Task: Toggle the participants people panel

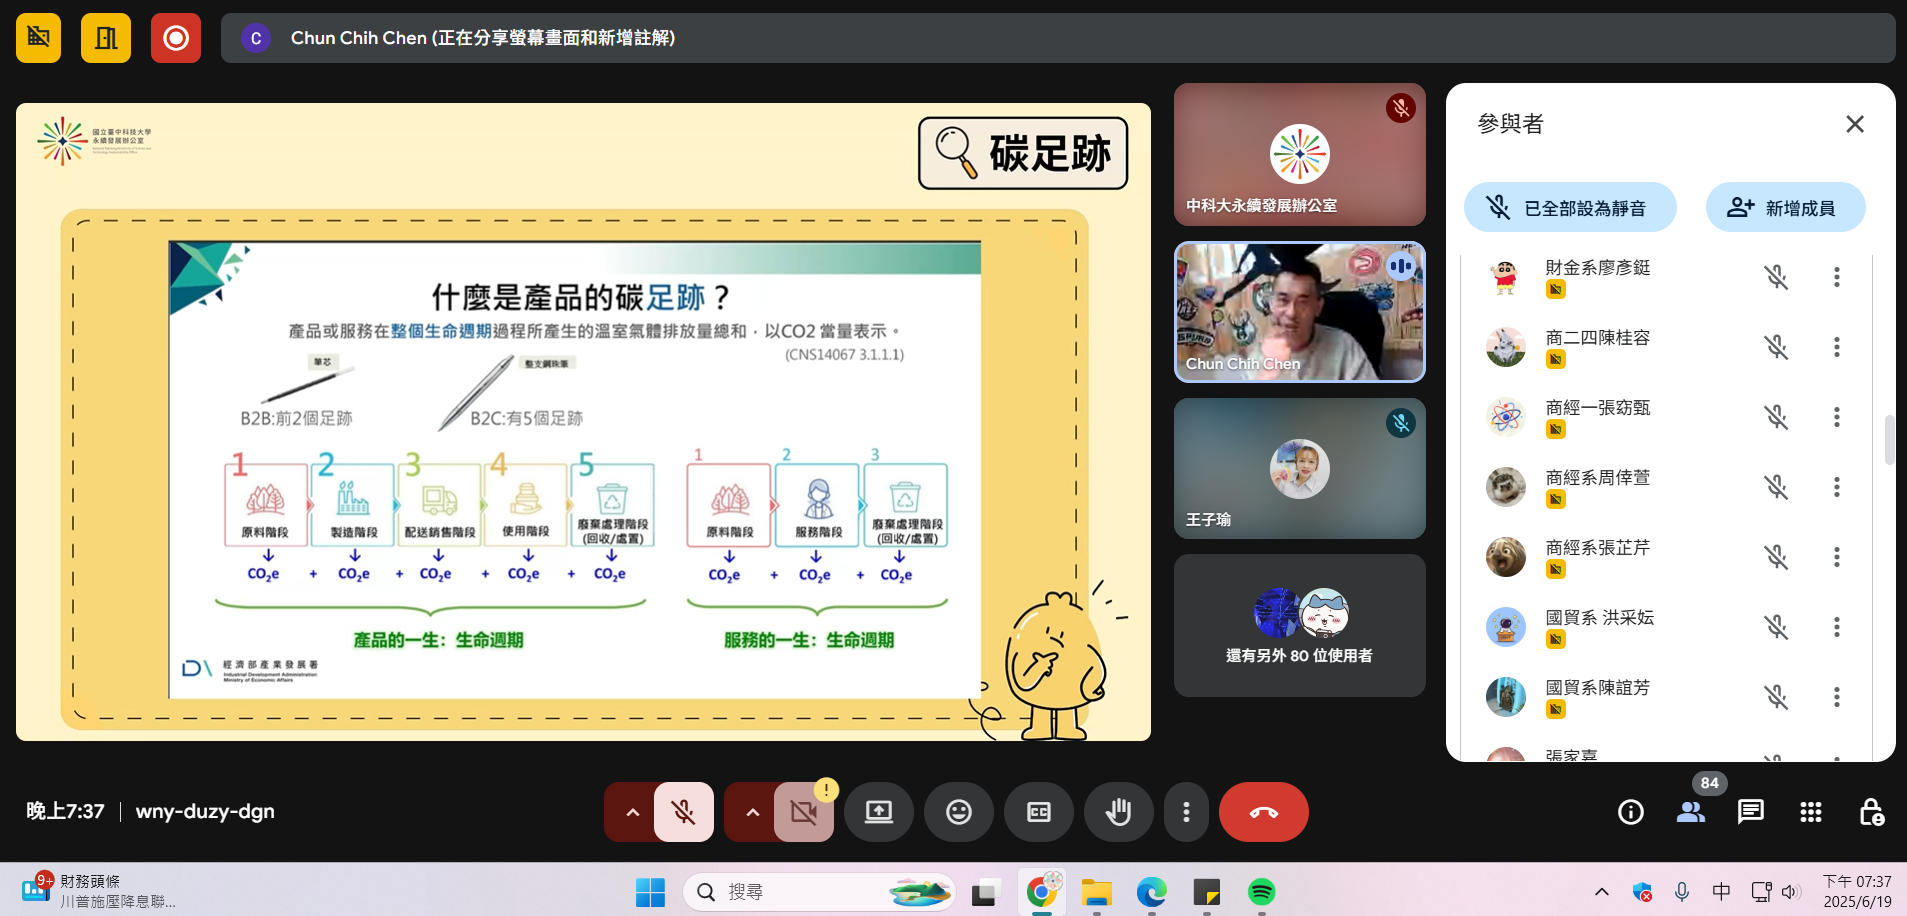Action: [1690, 812]
